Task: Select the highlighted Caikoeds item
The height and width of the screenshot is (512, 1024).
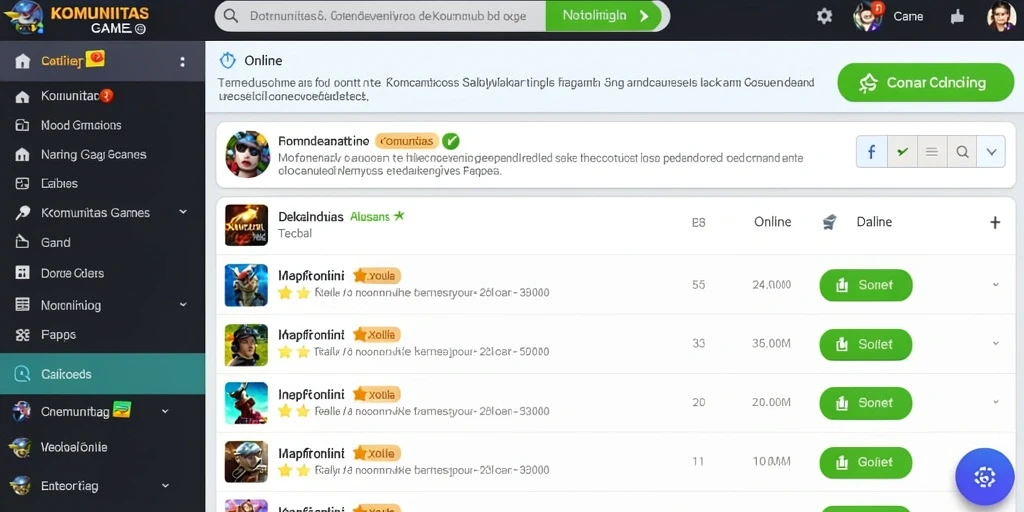Action: (103, 374)
